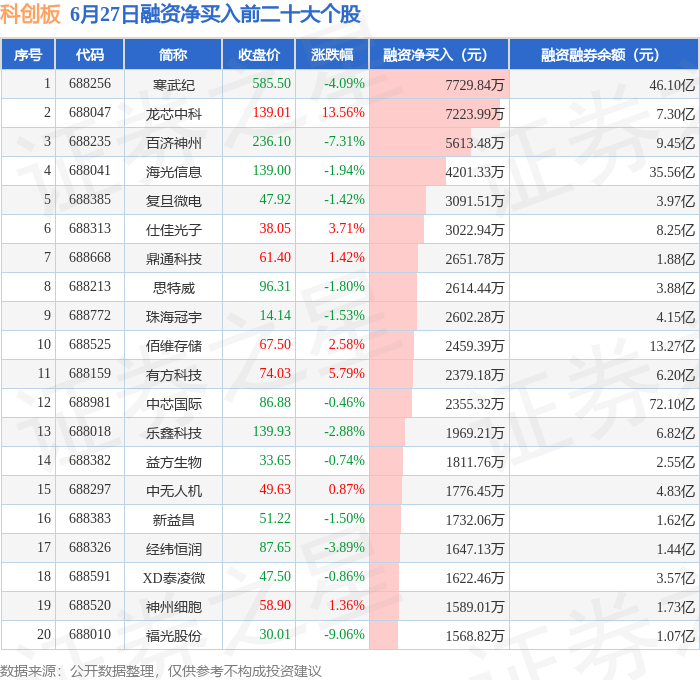Click stock code 688010

click(90, 634)
